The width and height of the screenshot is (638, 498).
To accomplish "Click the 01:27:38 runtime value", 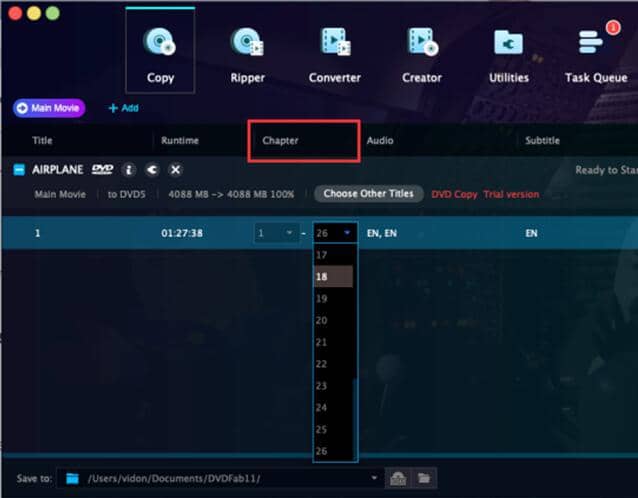I will coord(182,233).
